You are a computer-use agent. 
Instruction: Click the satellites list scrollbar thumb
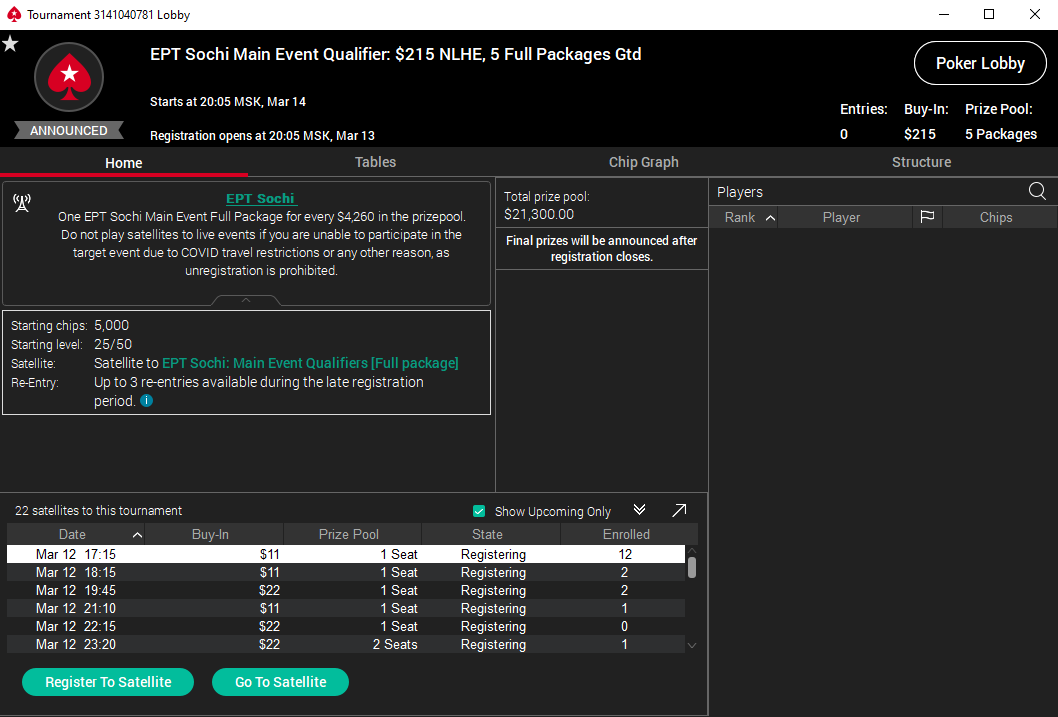click(691, 567)
